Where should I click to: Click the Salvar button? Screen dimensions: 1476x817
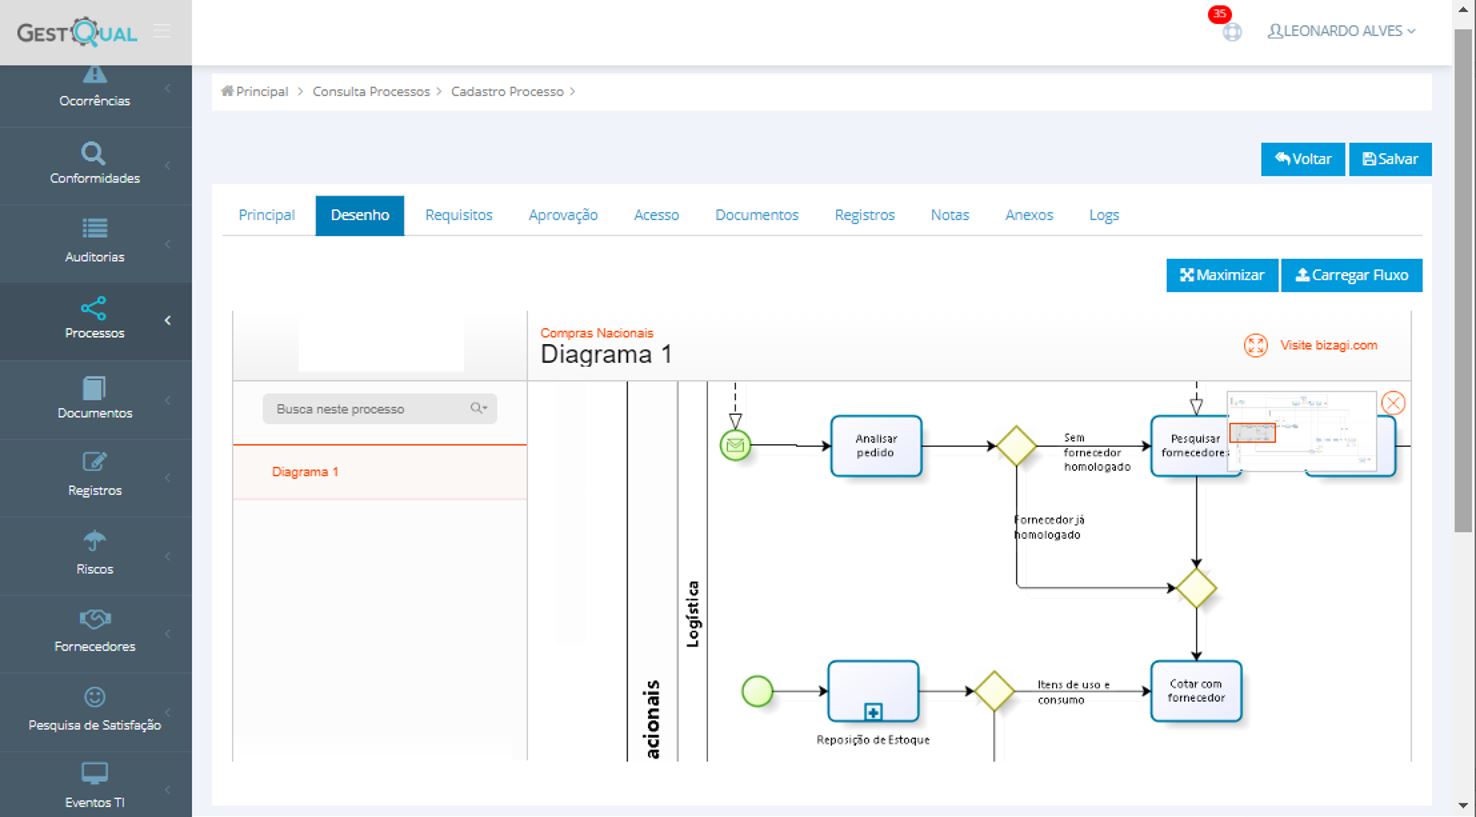(1390, 159)
